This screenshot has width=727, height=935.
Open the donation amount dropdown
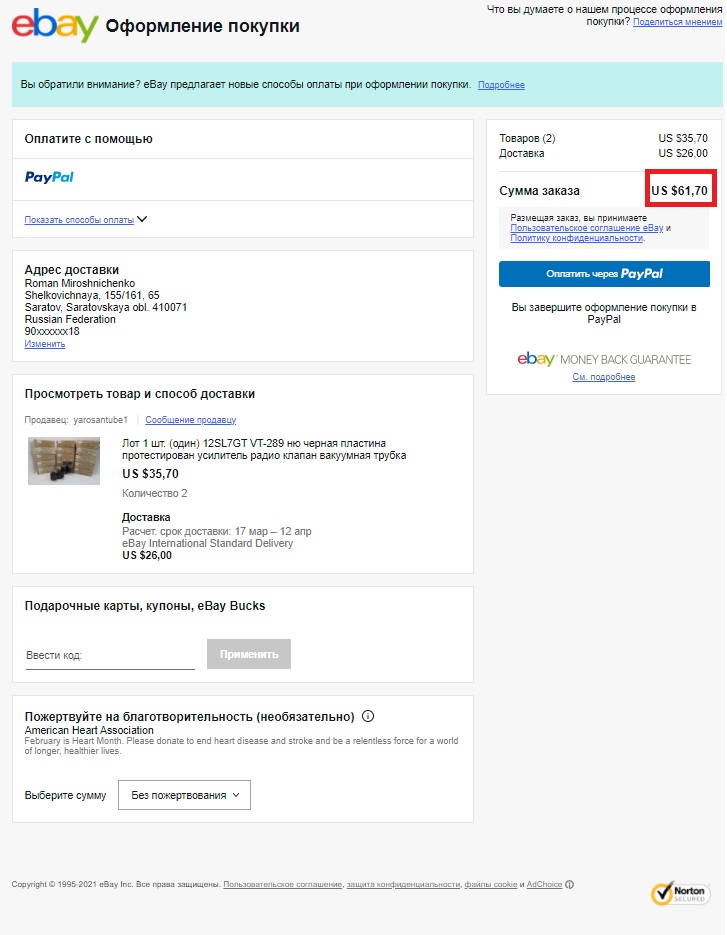185,795
